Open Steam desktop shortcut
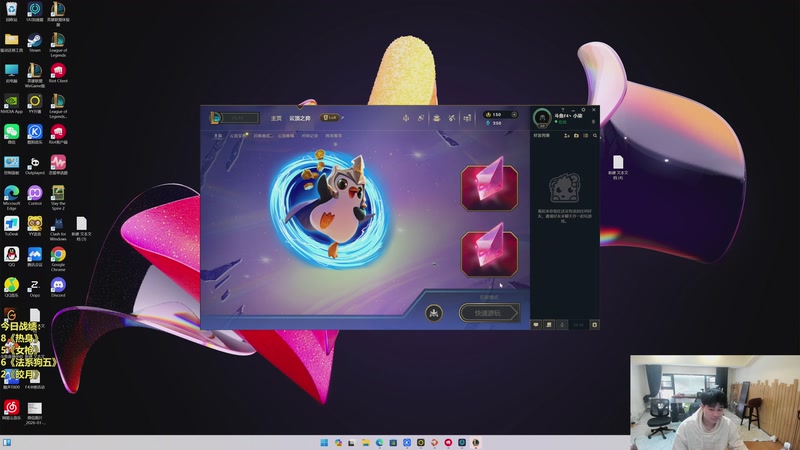The width and height of the screenshot is (800, 450). [35, 42]
